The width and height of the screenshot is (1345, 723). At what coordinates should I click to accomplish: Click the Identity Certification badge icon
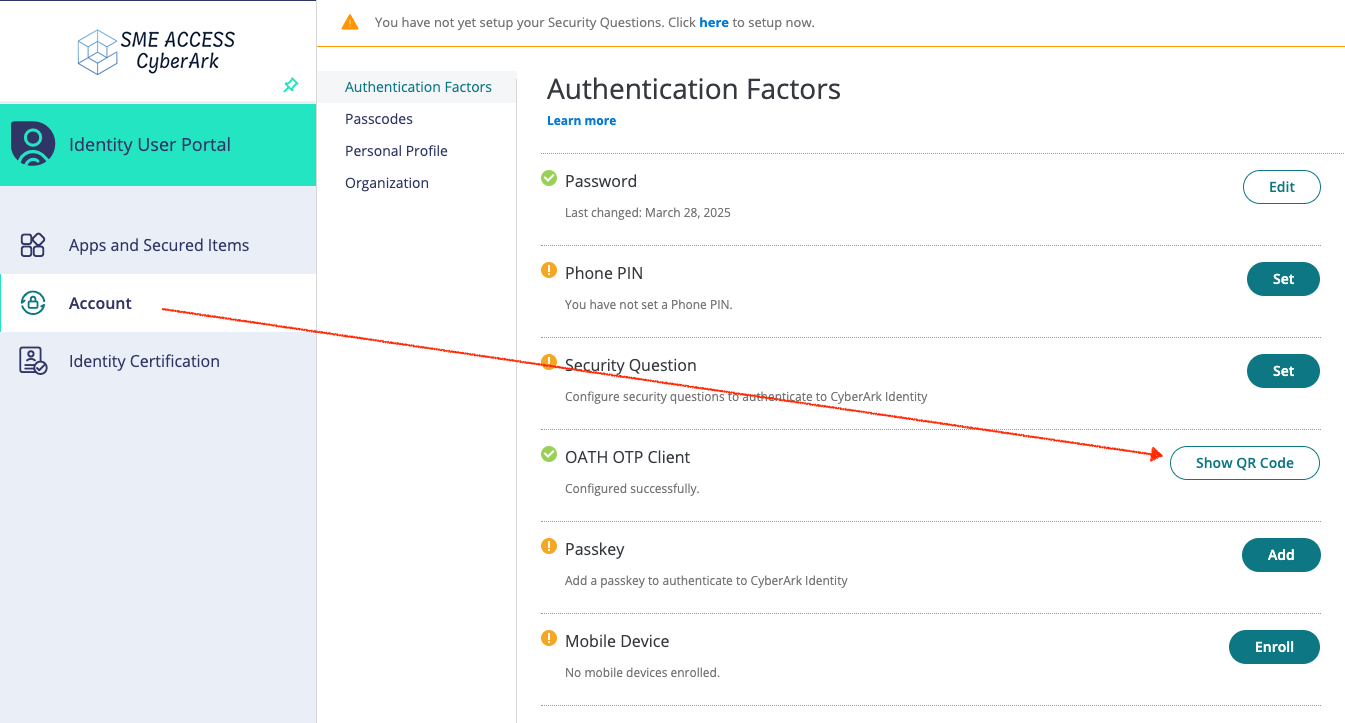(33, 360)
